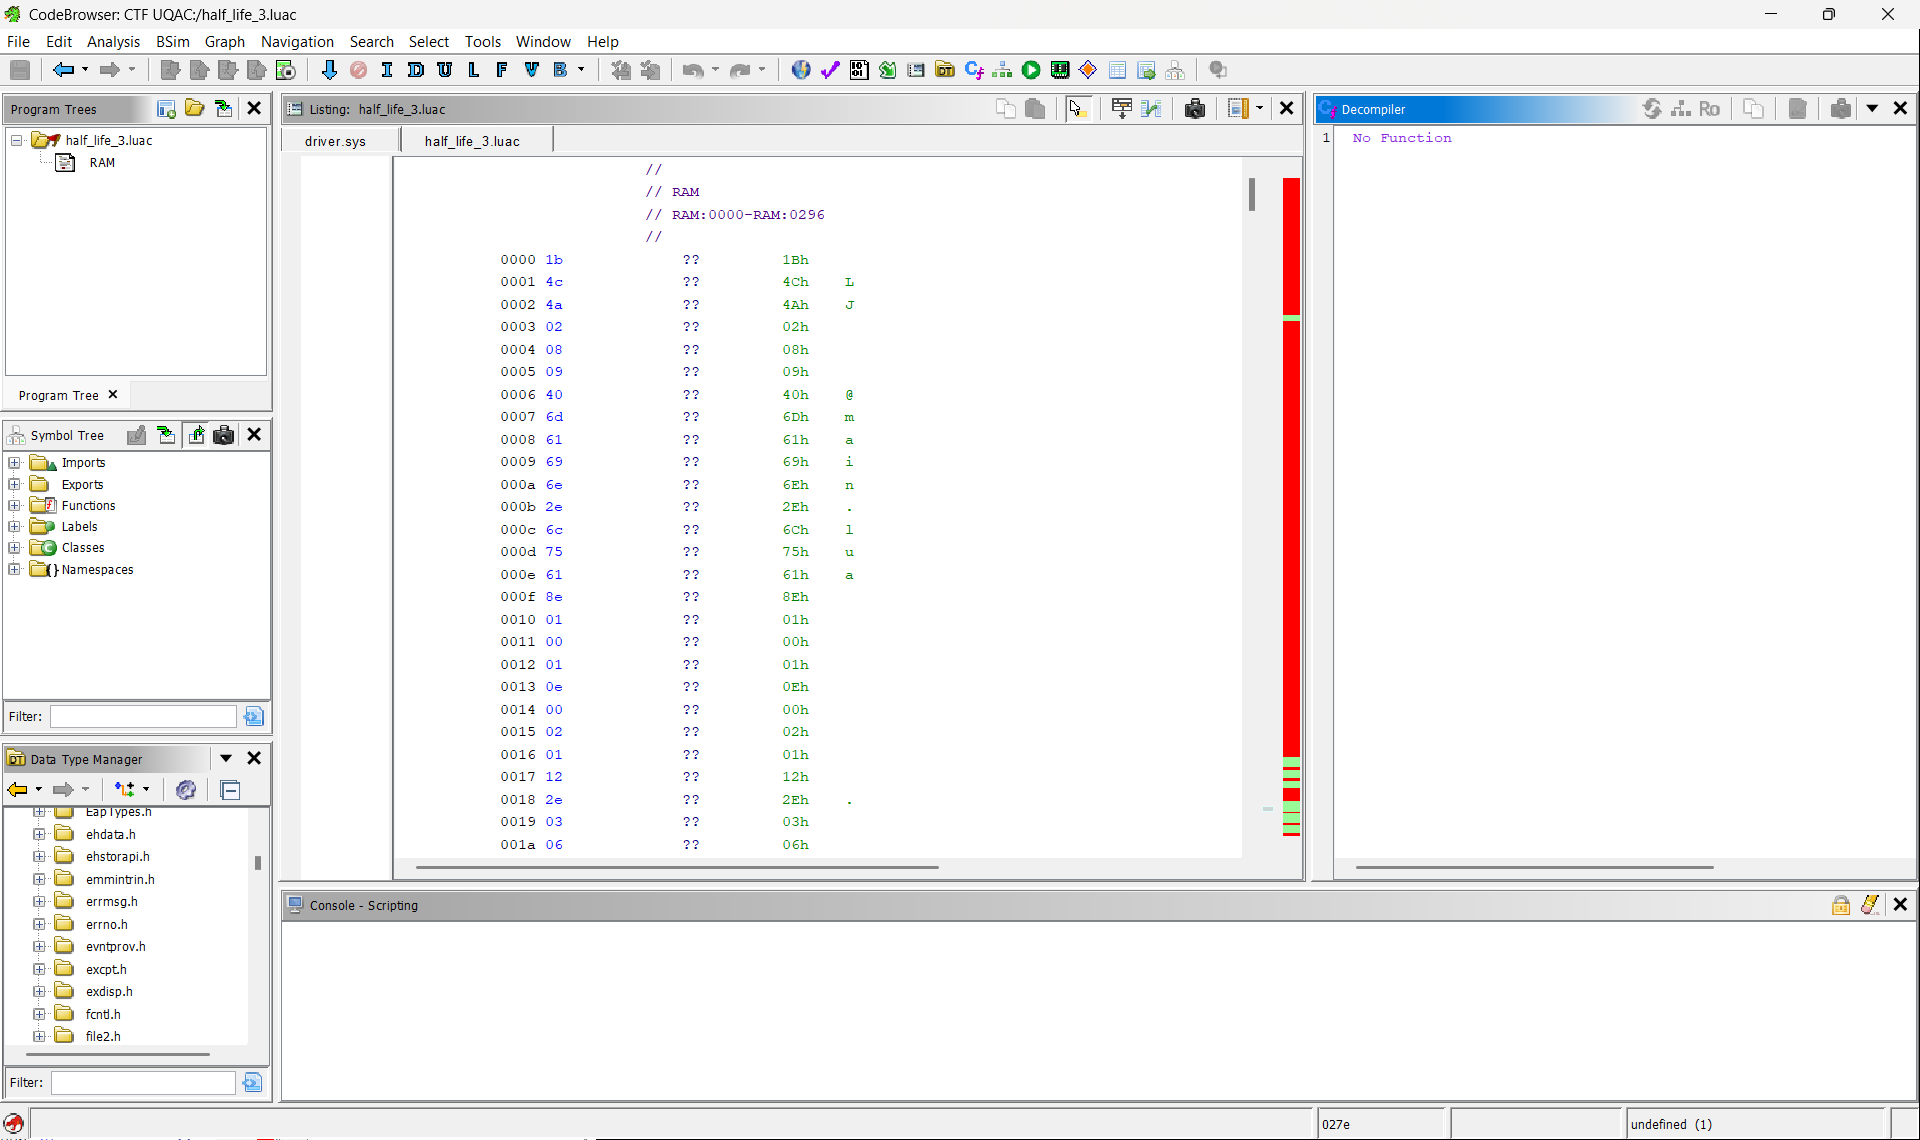
Task: Take a Listing snapshot with camera icon
Action: coord(1195,109)
